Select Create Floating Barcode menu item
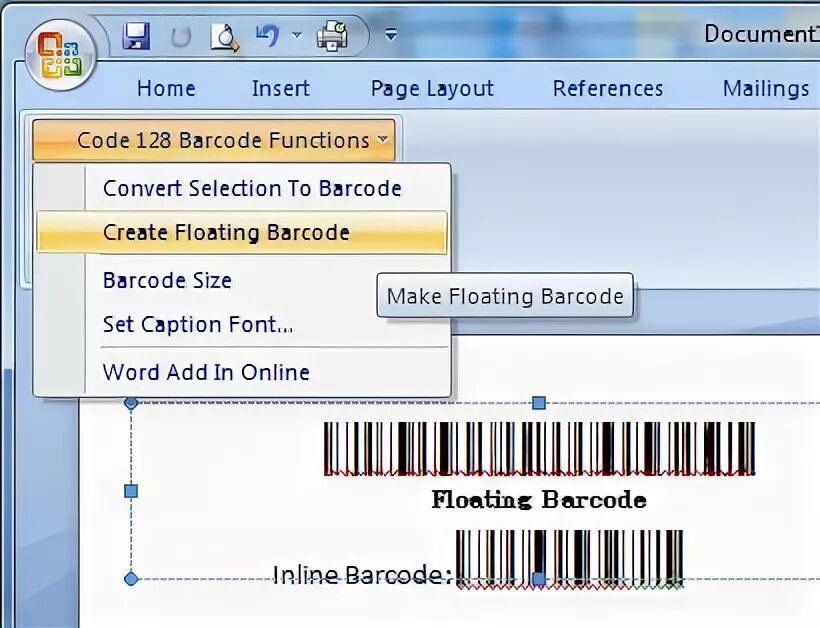820x628 pixels. (x=242, y=232)
